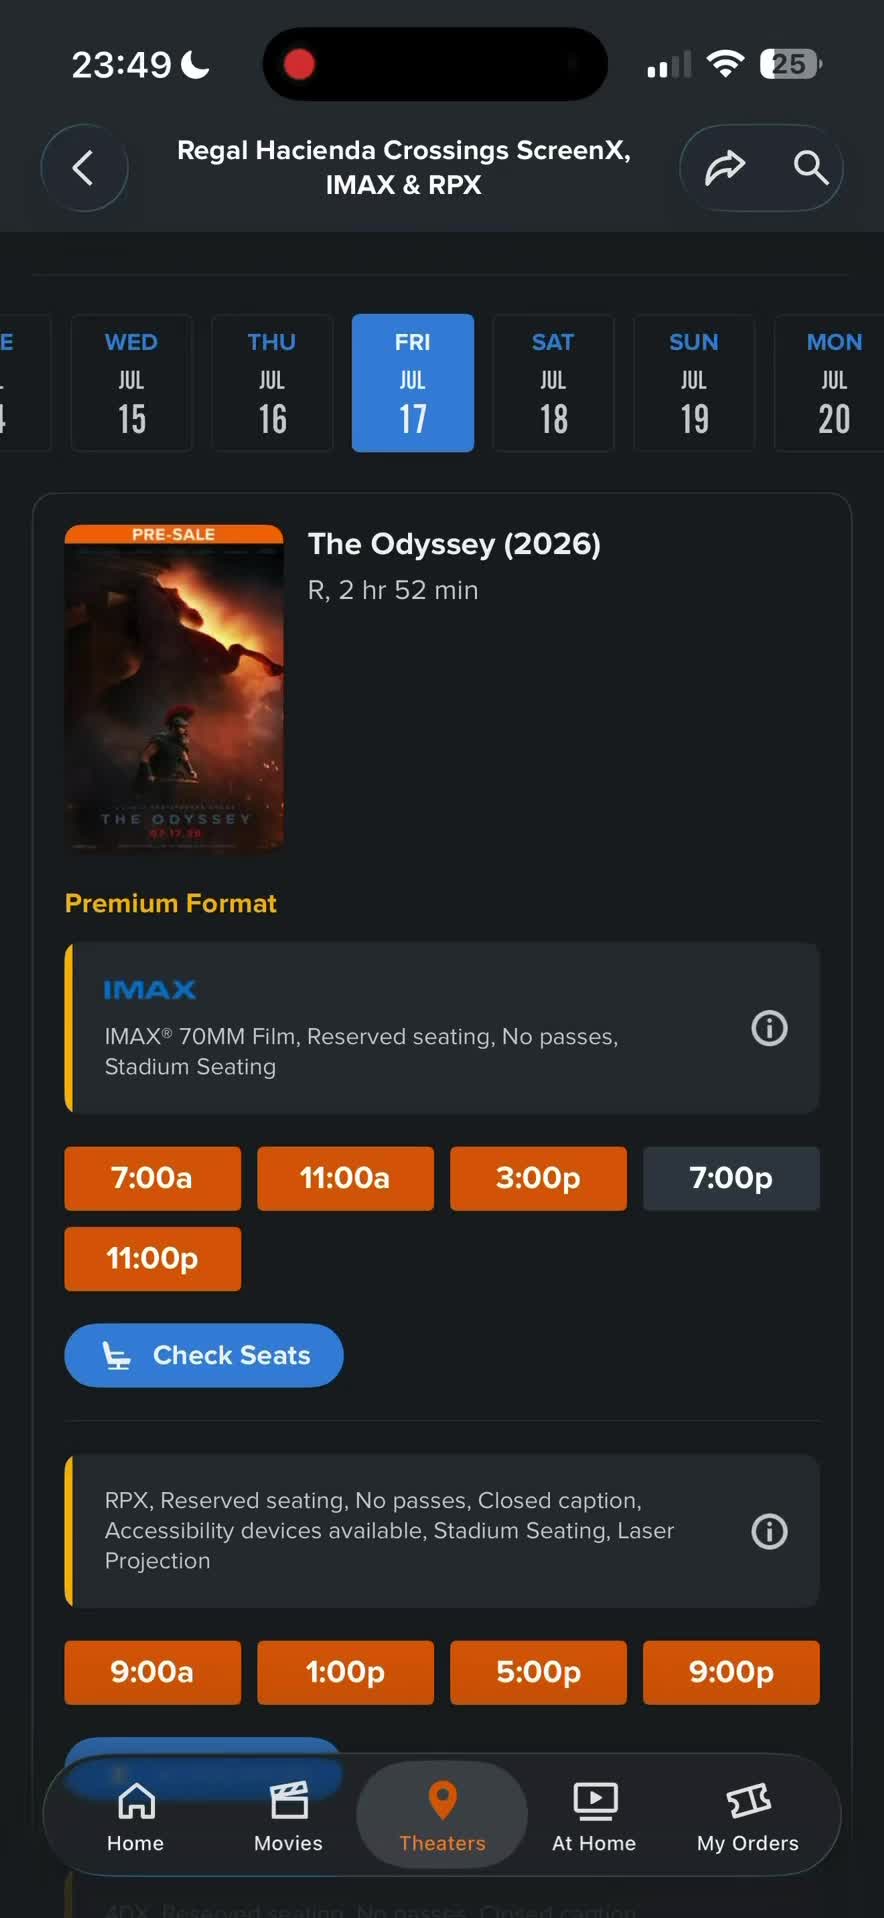This screenshot has height=1918, width=884.
Task: Choose Sunday Jul 19 date
Action: (694, 383)
